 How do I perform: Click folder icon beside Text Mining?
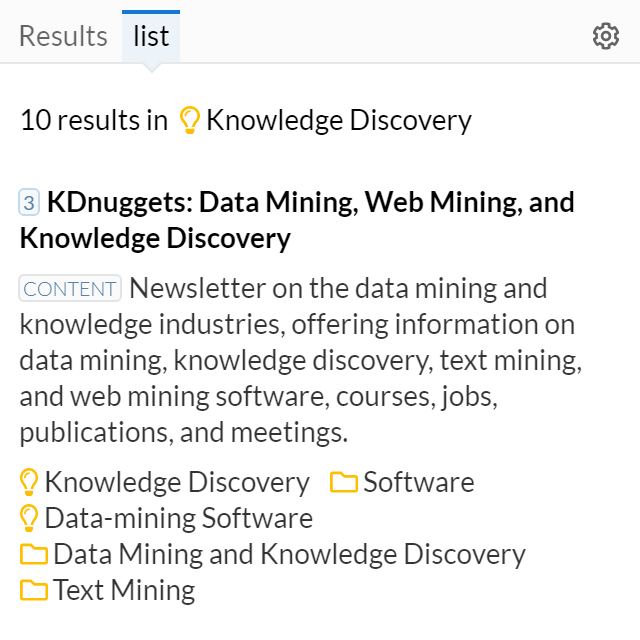point(34,590)
